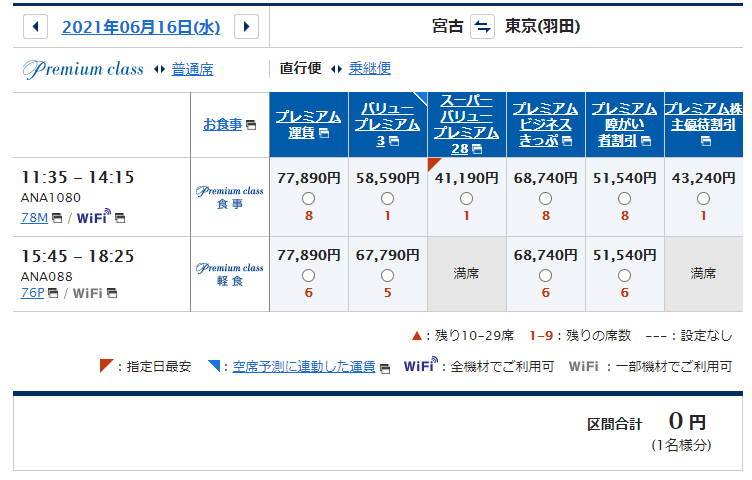This screenshot has width=752, height=480.
Task: Open 76P aircraft type link
Action: (33, 293)
